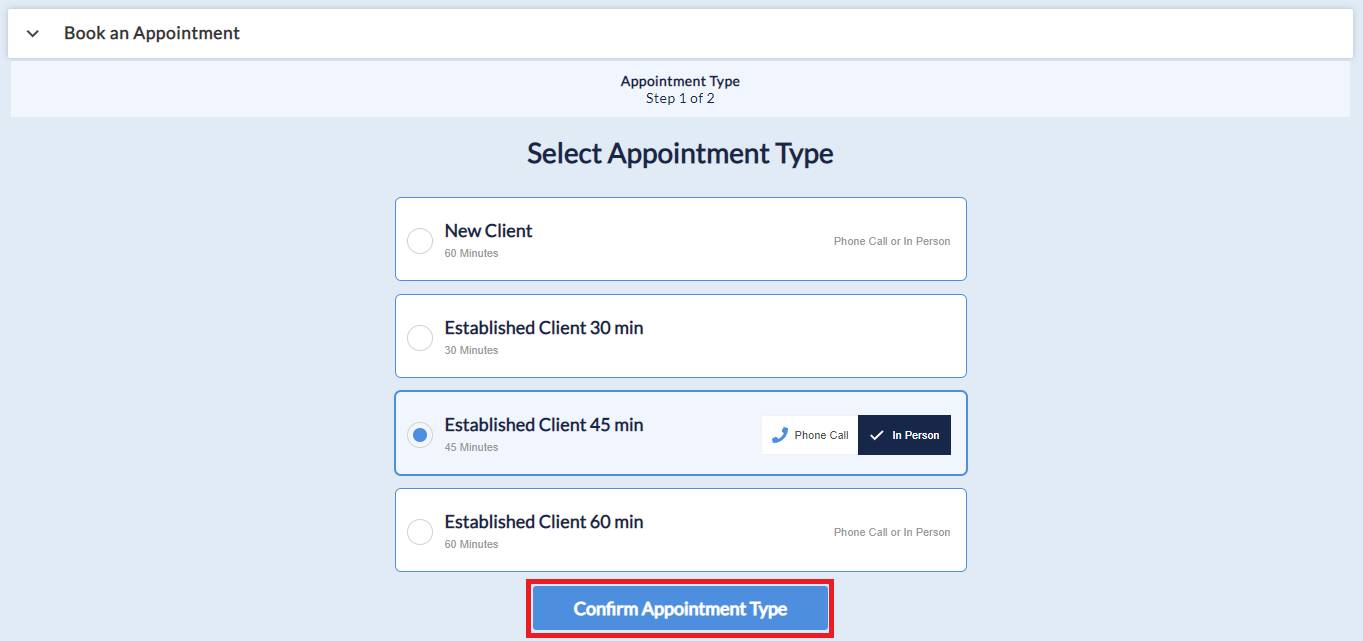The width and height of the screenshot is (1363, 641).
Task: Choose the Established Client 30 min radio
Action: (420, 338)
